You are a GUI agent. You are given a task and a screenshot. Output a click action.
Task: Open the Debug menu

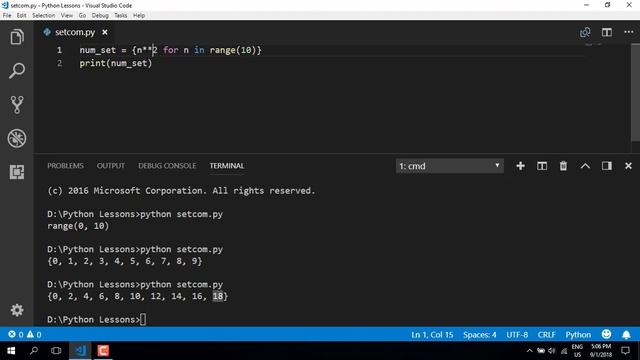pos(100,16)
